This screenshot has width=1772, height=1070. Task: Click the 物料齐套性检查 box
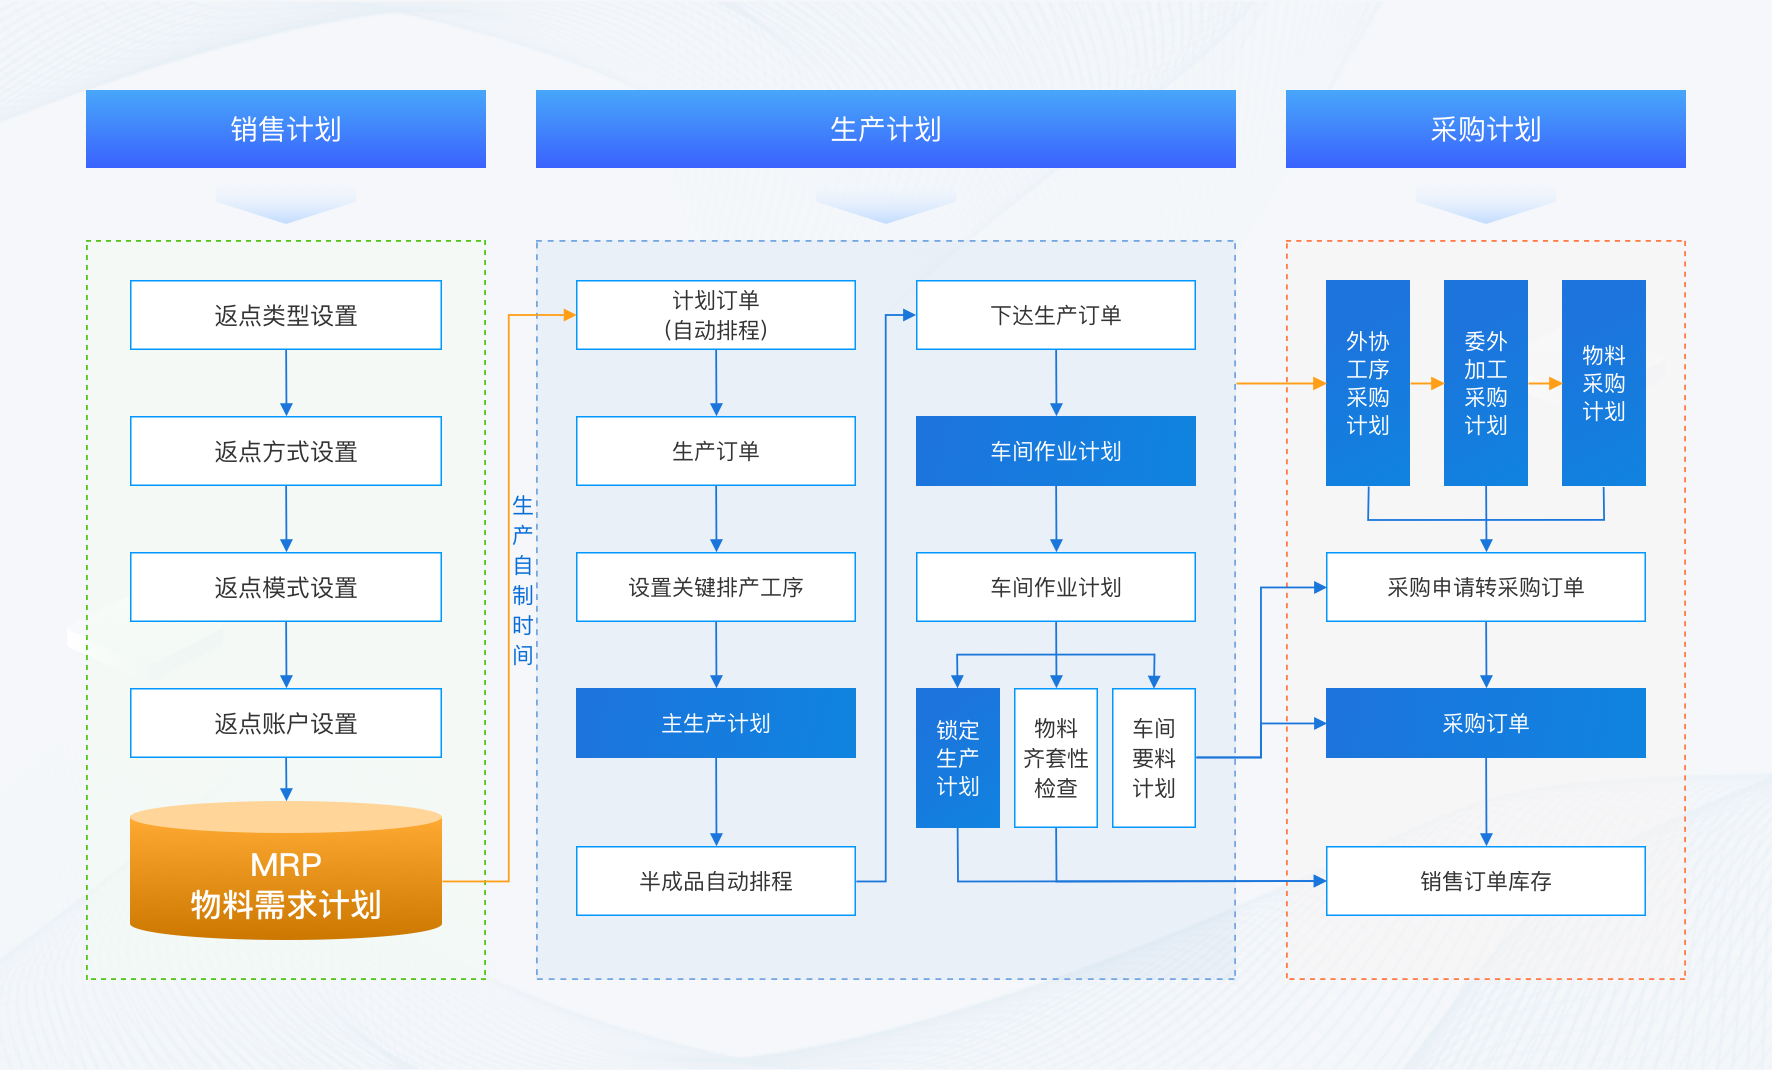point(1056,758)
